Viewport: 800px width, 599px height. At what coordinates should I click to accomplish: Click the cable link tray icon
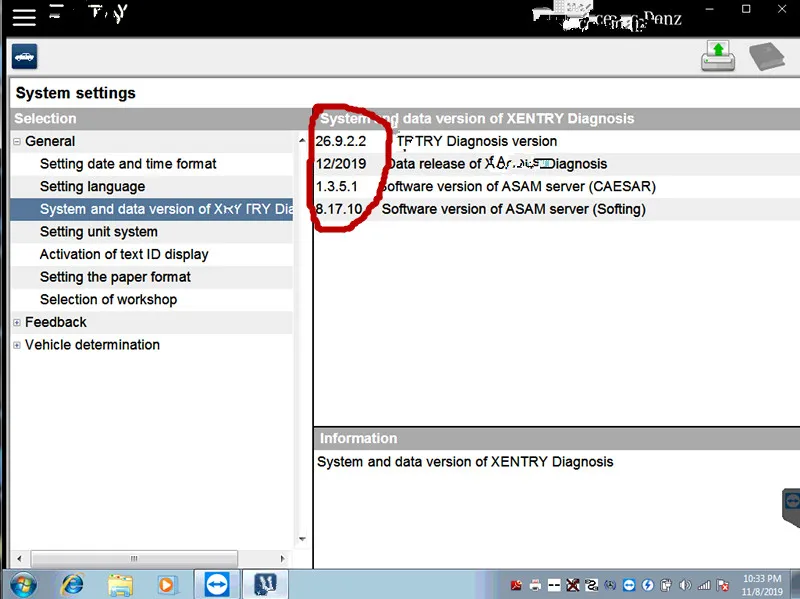tap(591, 585)
